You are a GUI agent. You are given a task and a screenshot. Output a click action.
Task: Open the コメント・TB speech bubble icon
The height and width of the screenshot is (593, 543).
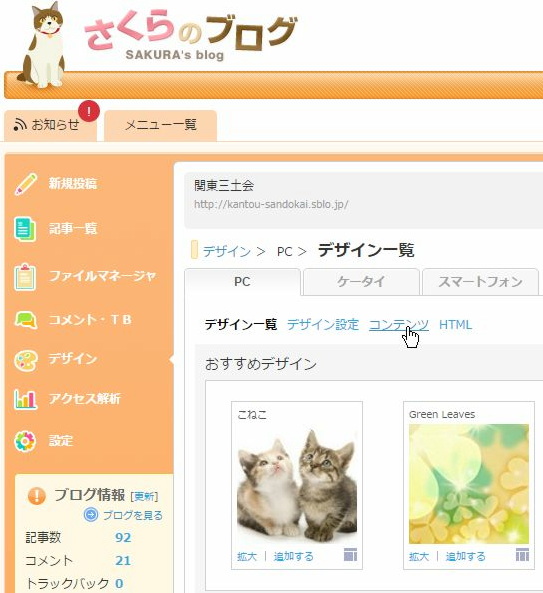point(25,320)
